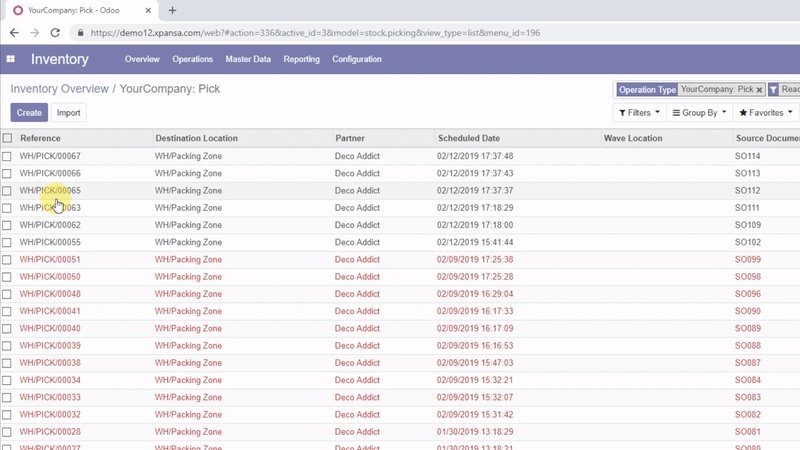This screenshot has height=450, width=800.
Task: Click source document SO109
Action: (x=747, y=225)
